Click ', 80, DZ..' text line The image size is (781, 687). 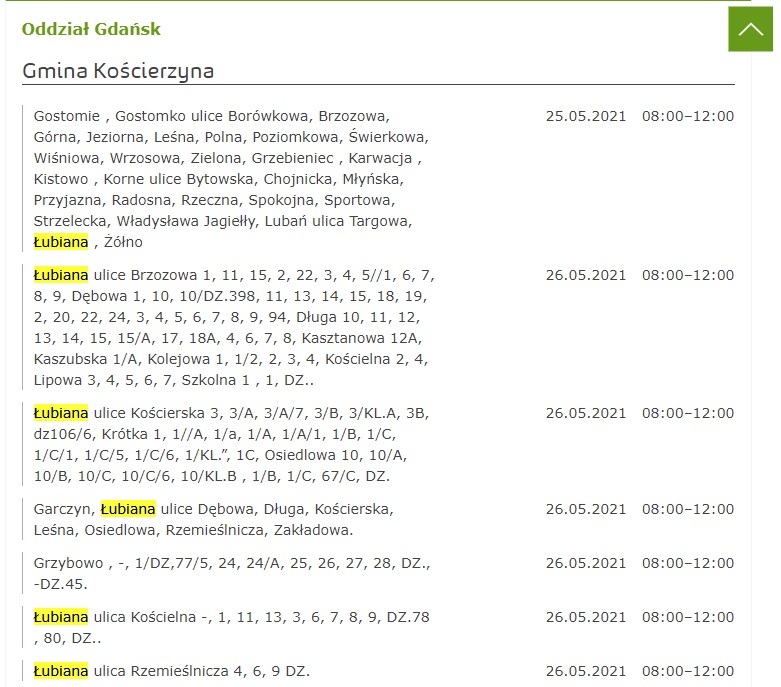[x=67, y=638]
